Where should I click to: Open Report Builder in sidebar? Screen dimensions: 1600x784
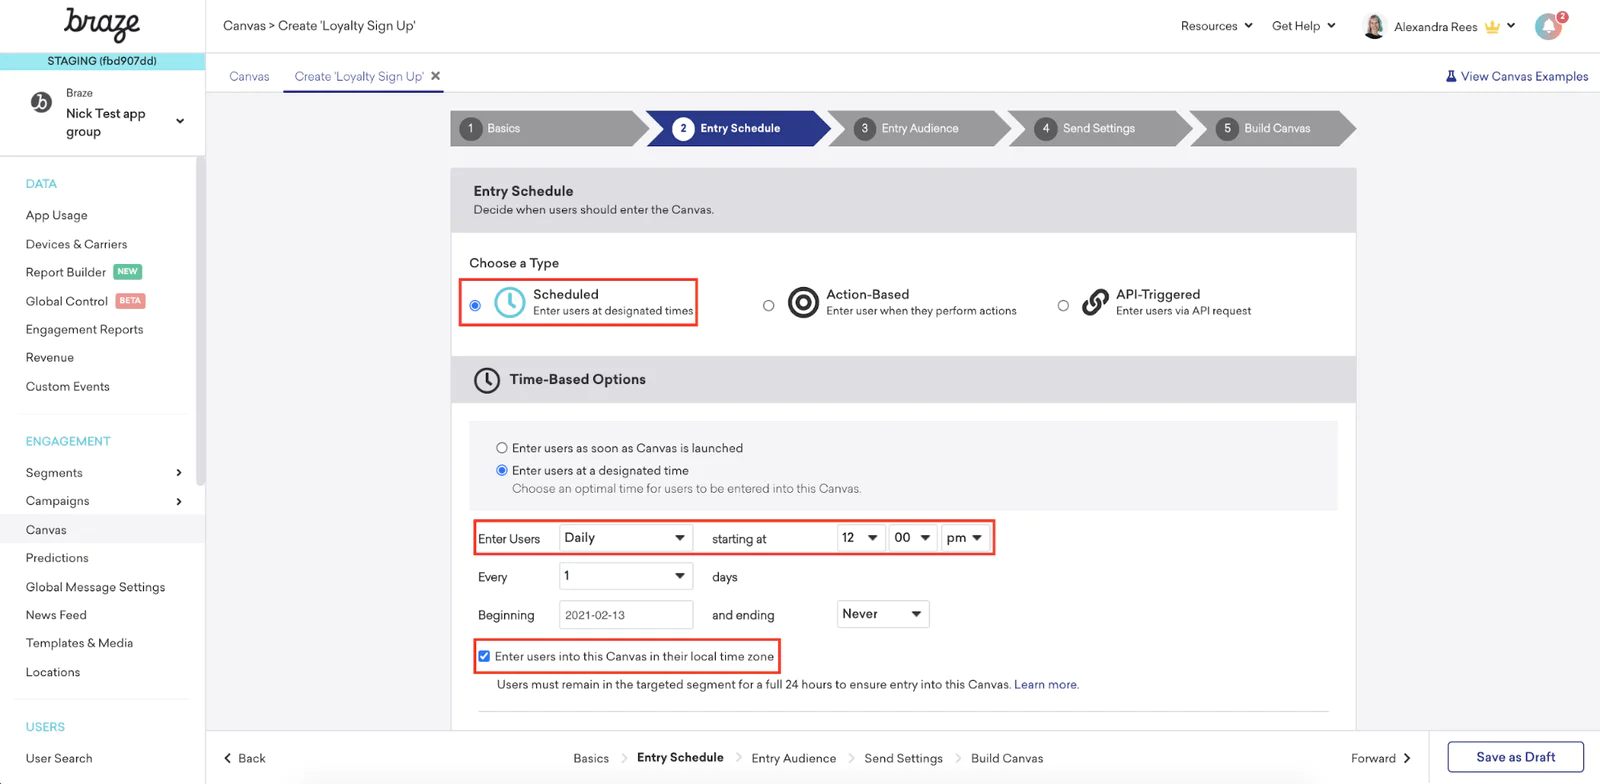click(x=66, y=272)
